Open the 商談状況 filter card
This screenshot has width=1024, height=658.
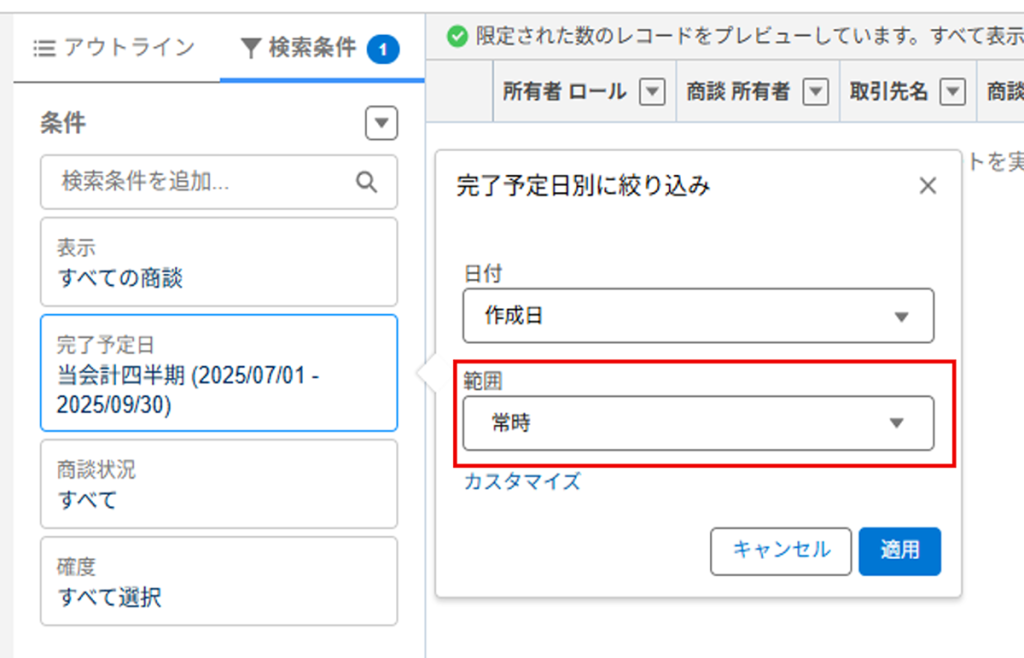(218, 484)
